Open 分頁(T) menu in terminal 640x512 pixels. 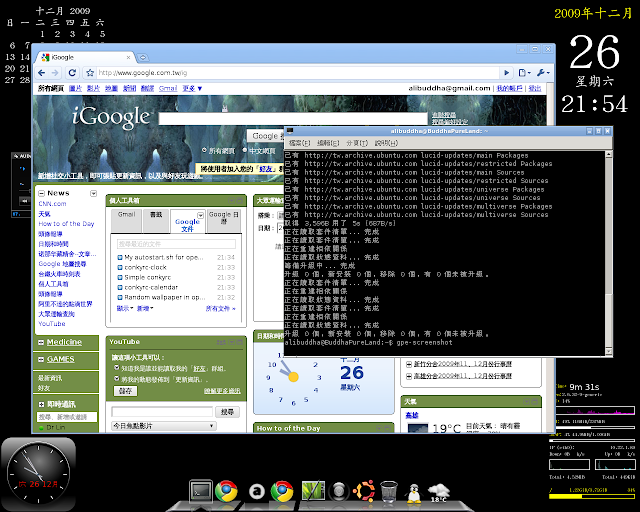click(x=357, y=143)
